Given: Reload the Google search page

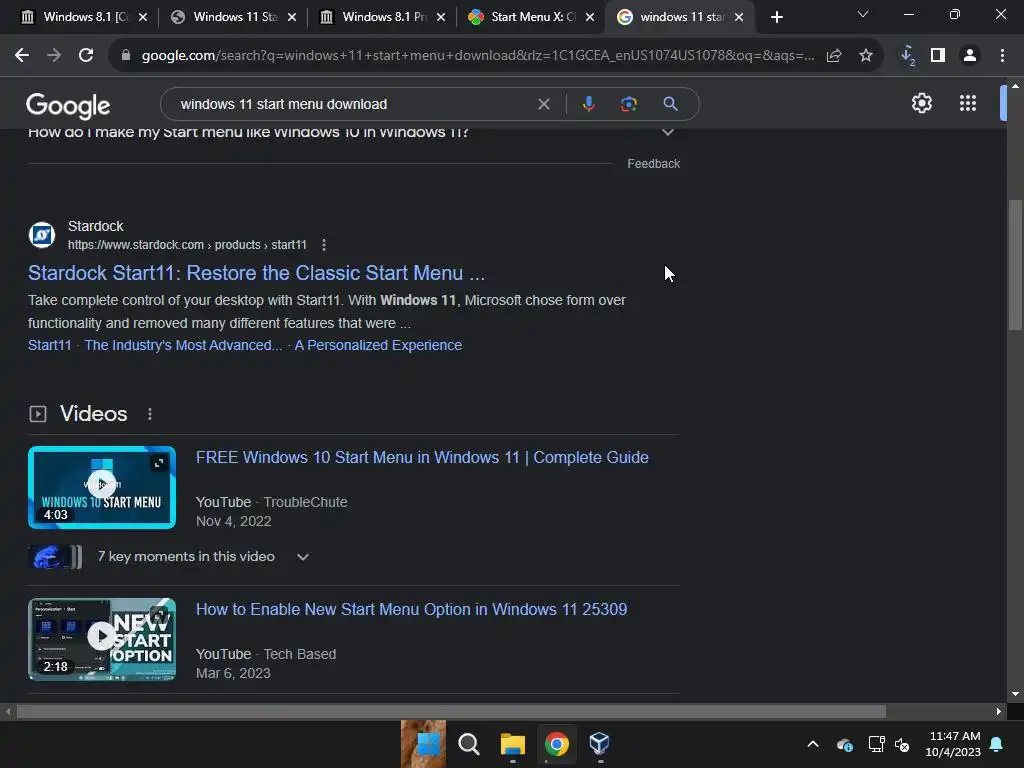Looking at the screenshot, I should pyautogui.click(x=86, y=56).
